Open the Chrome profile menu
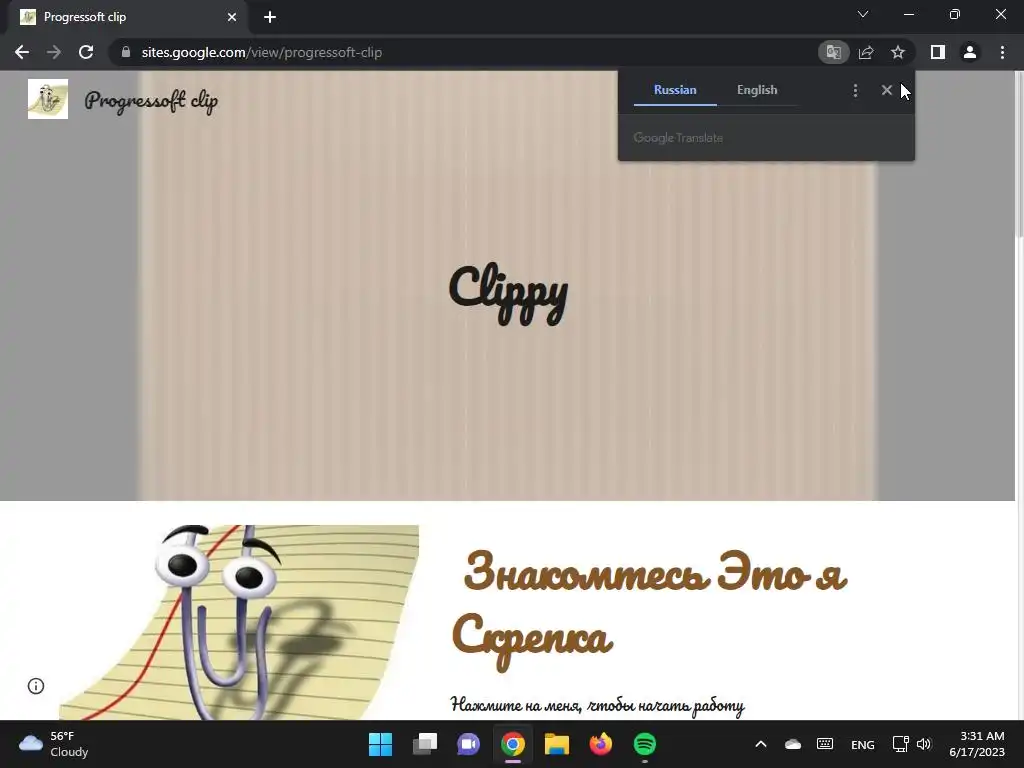This screenshot has width=1024, height=768. [970, 52]
